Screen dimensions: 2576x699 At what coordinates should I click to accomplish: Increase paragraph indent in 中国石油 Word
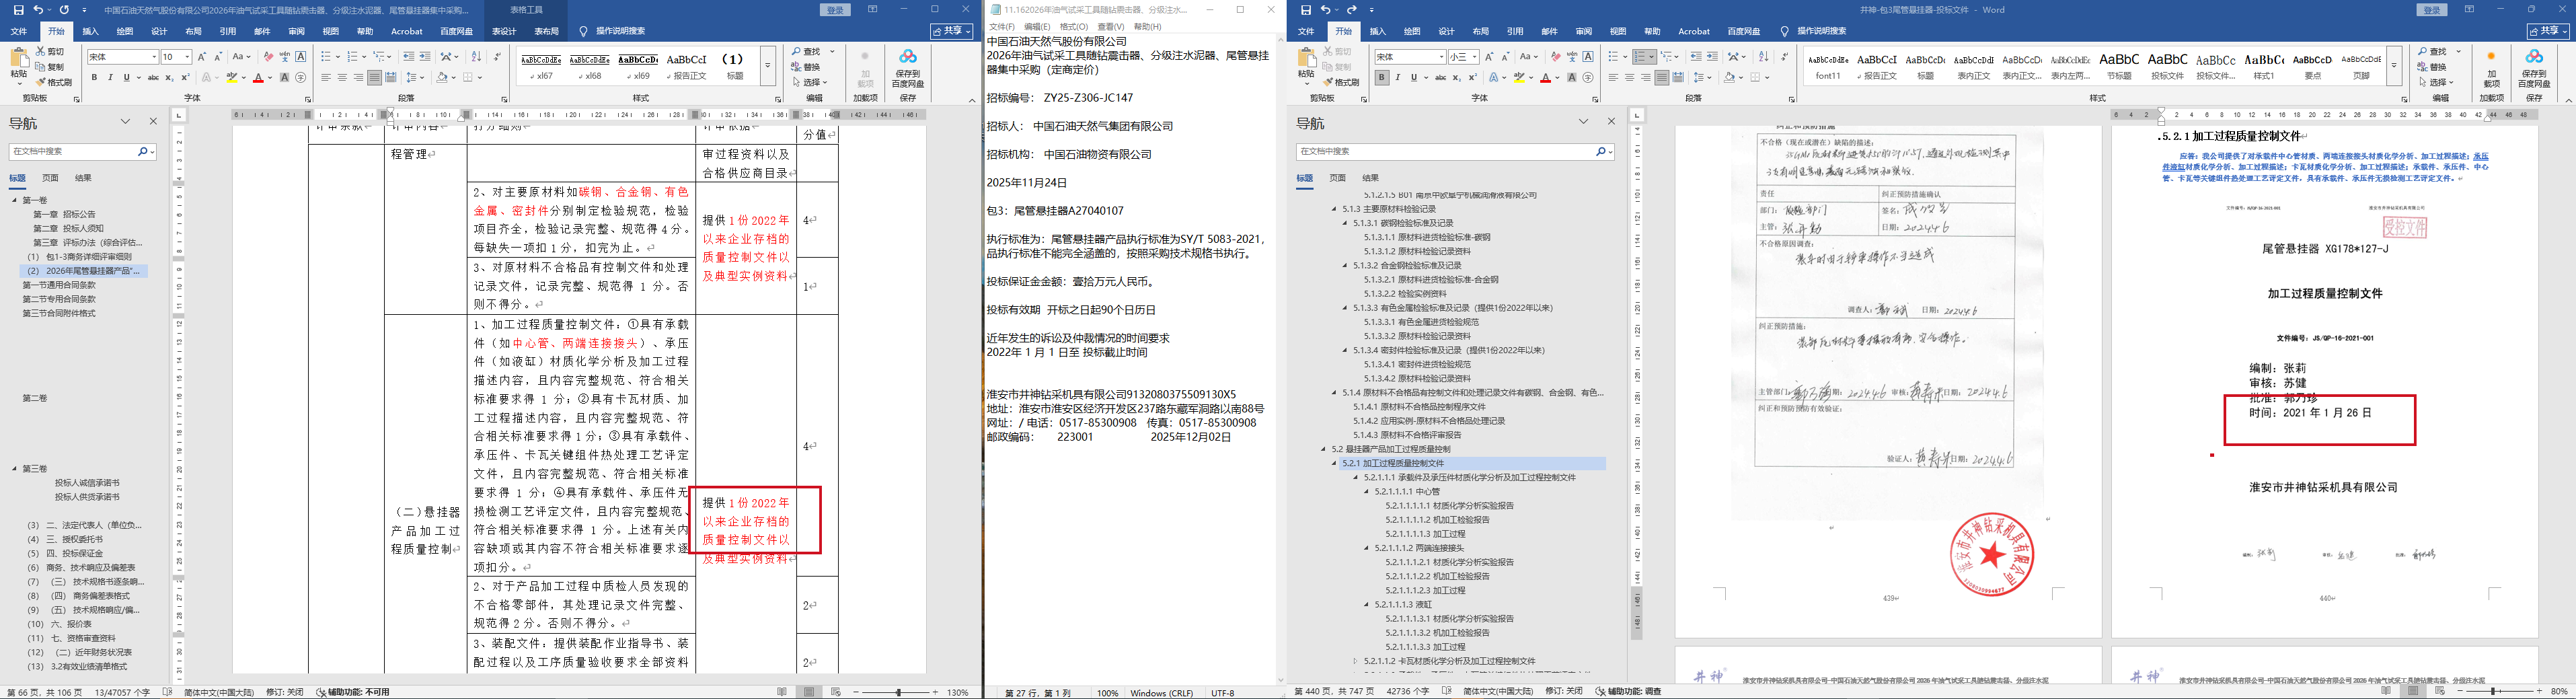tap(425, 57)
